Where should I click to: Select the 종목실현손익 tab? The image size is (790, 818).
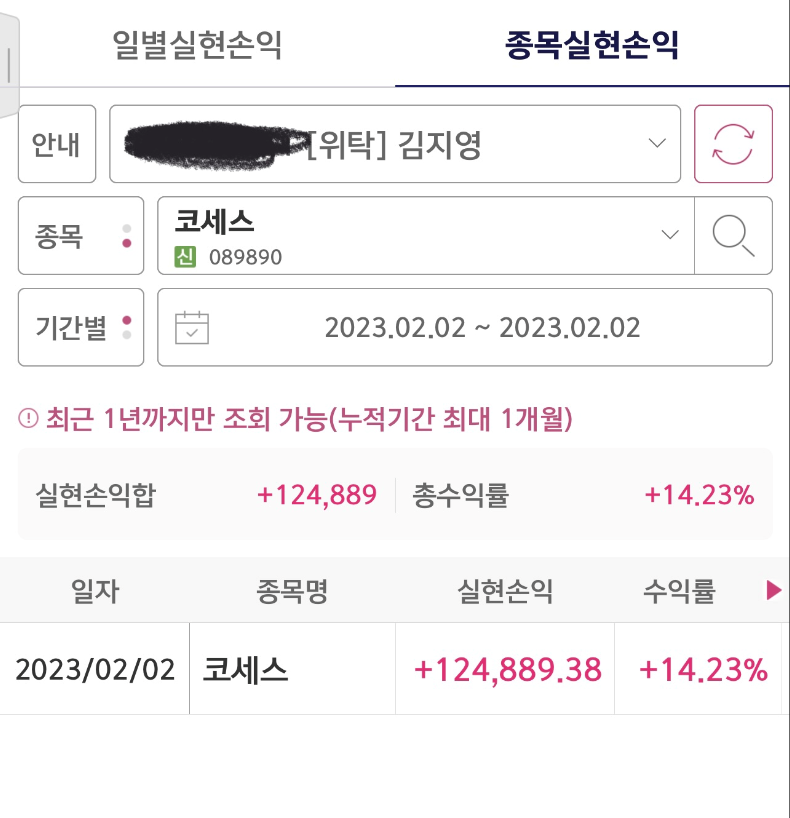592,45
